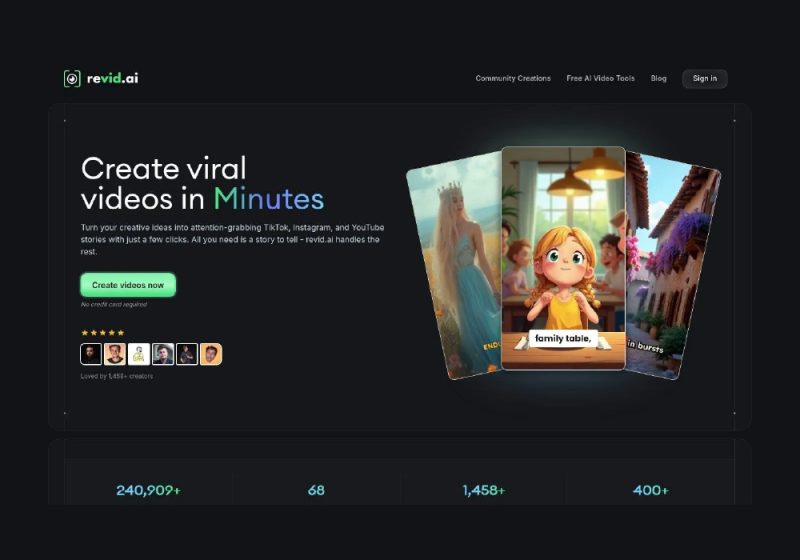Click the 240,909+ statistic
The width and height of the screenshot is (800, 560).
point(148,490)
